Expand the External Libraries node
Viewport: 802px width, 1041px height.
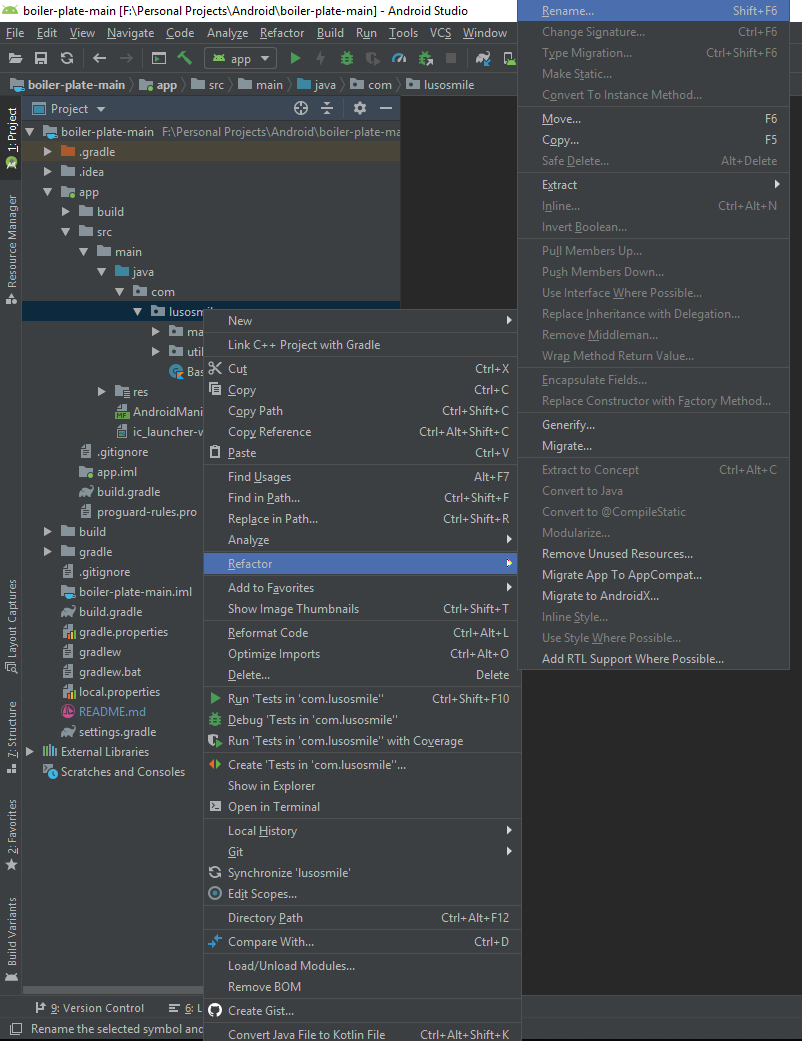tap(30, 752)
